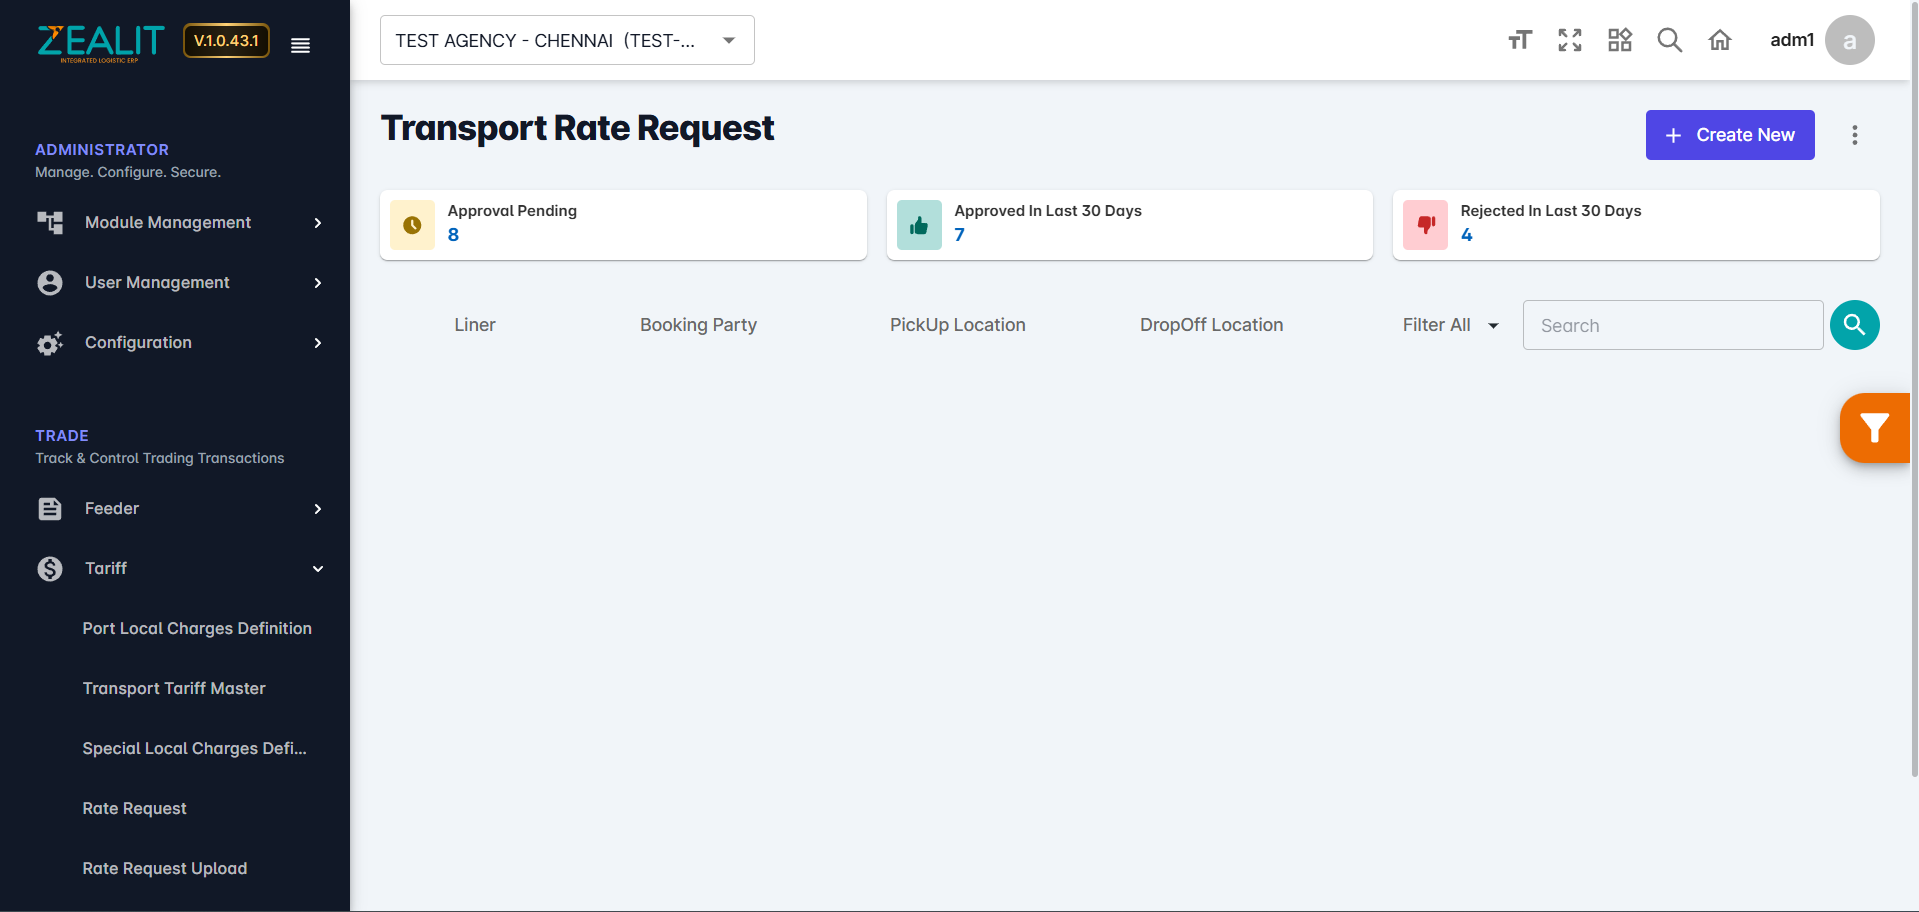Screen dimensions: 1919x912
Task: Open the apps widget grid icon
Action: tap(1619, 40)
